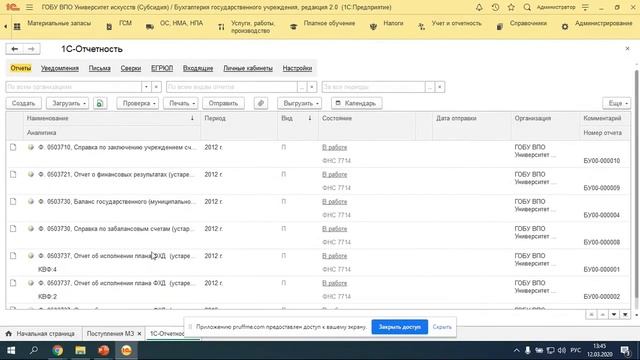Clear the report type filter

[x=312, y=87]
